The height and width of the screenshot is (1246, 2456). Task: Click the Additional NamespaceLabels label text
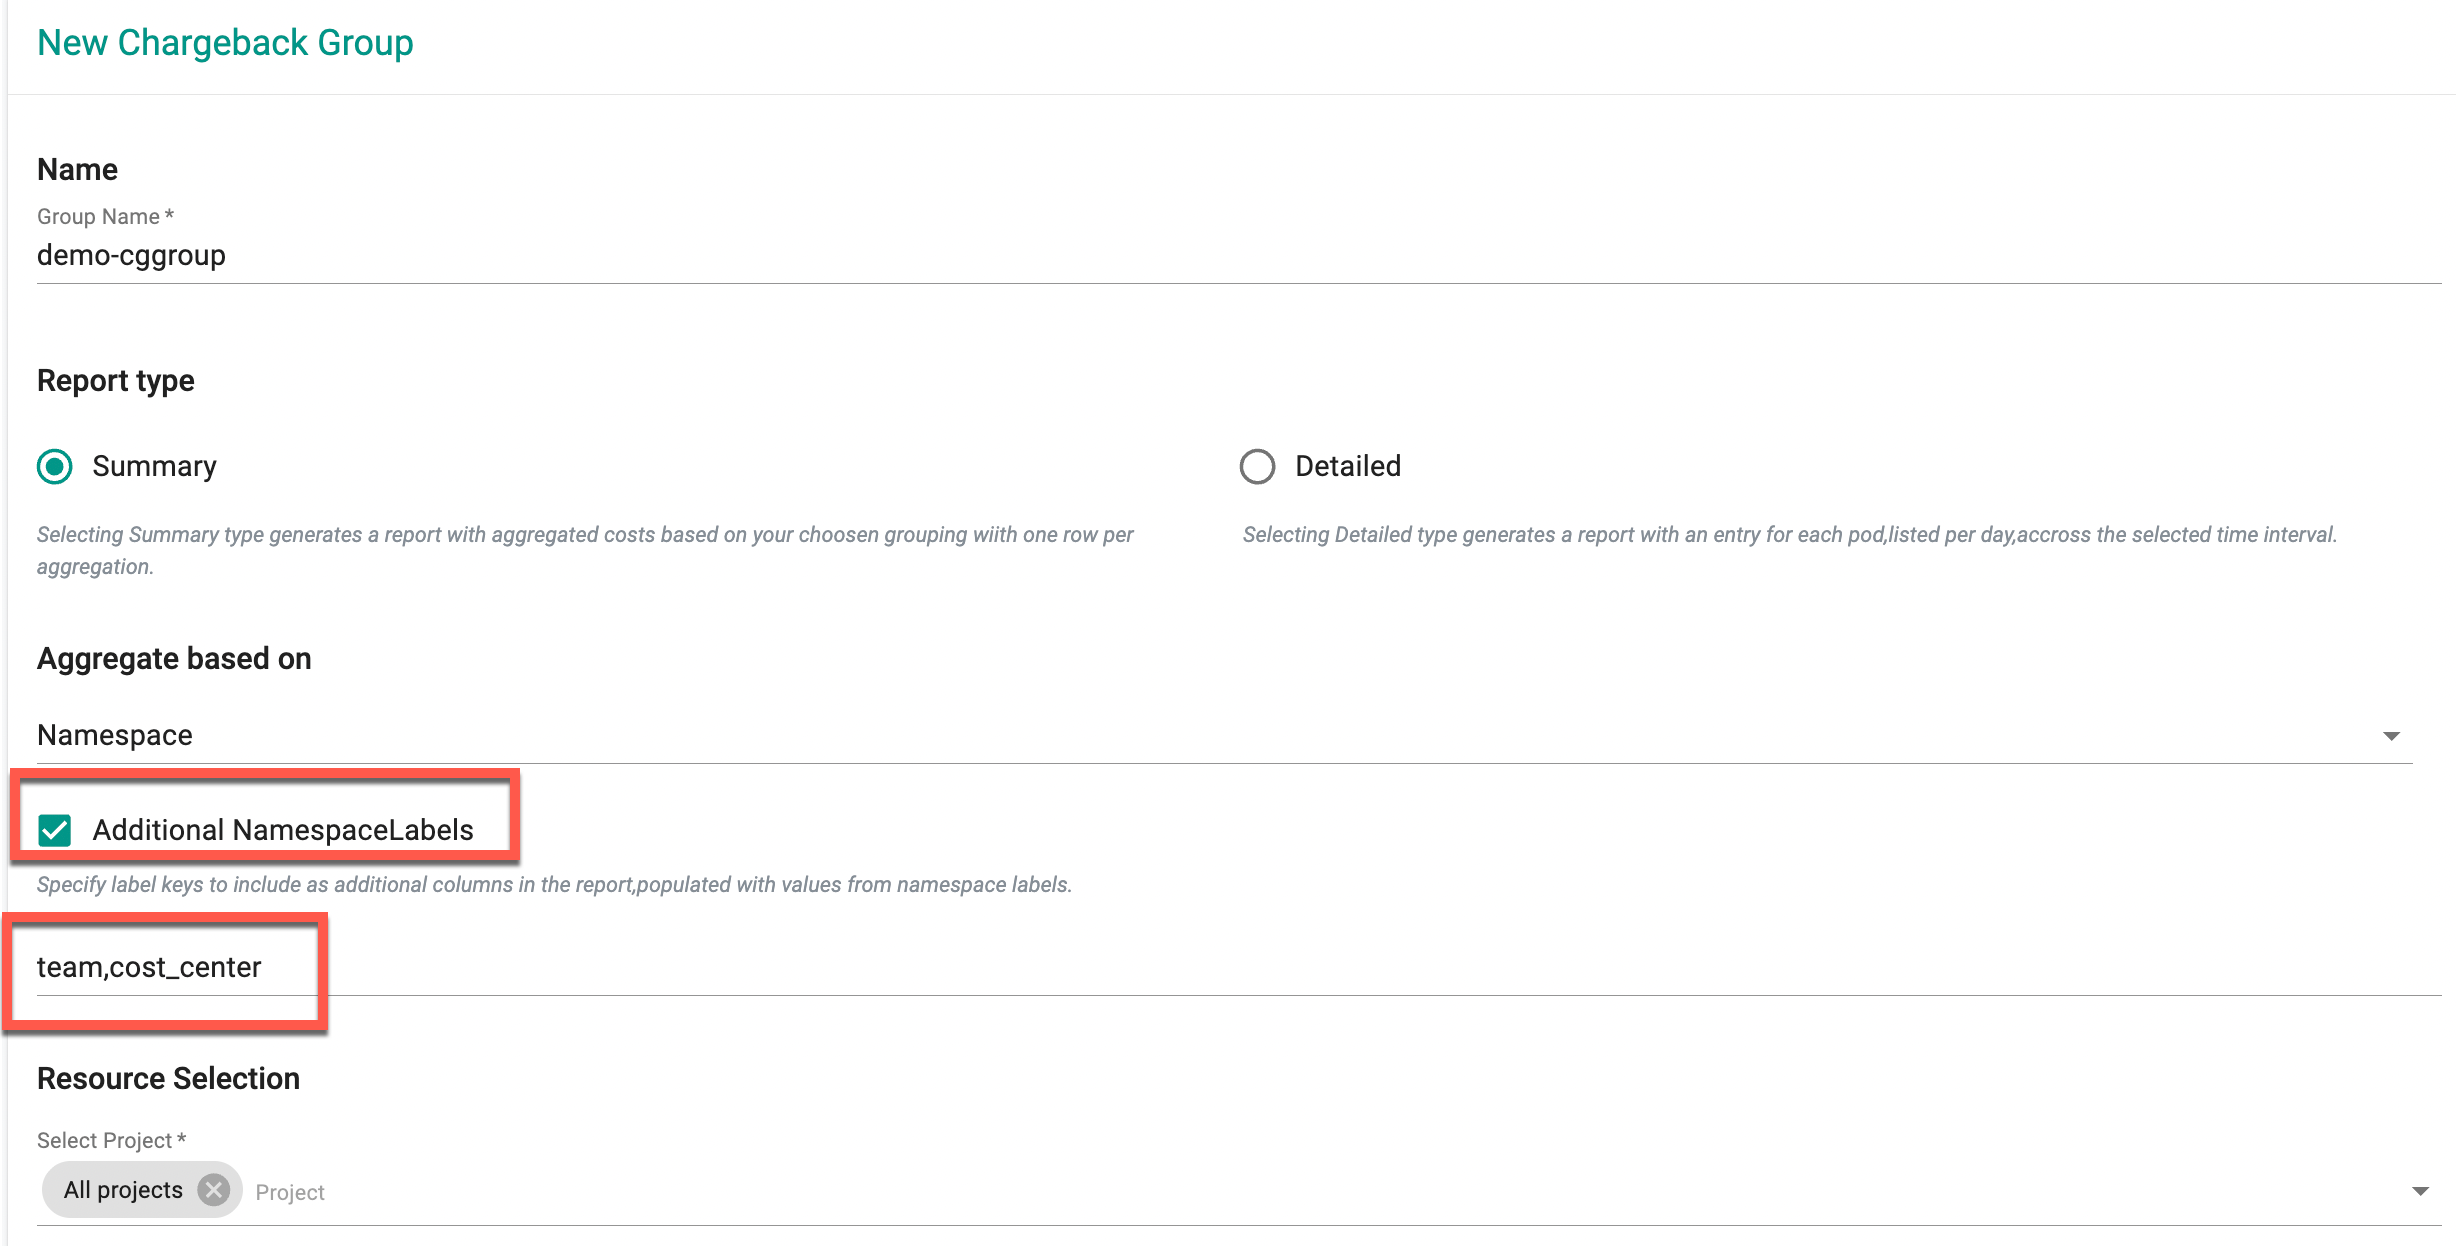283,830
